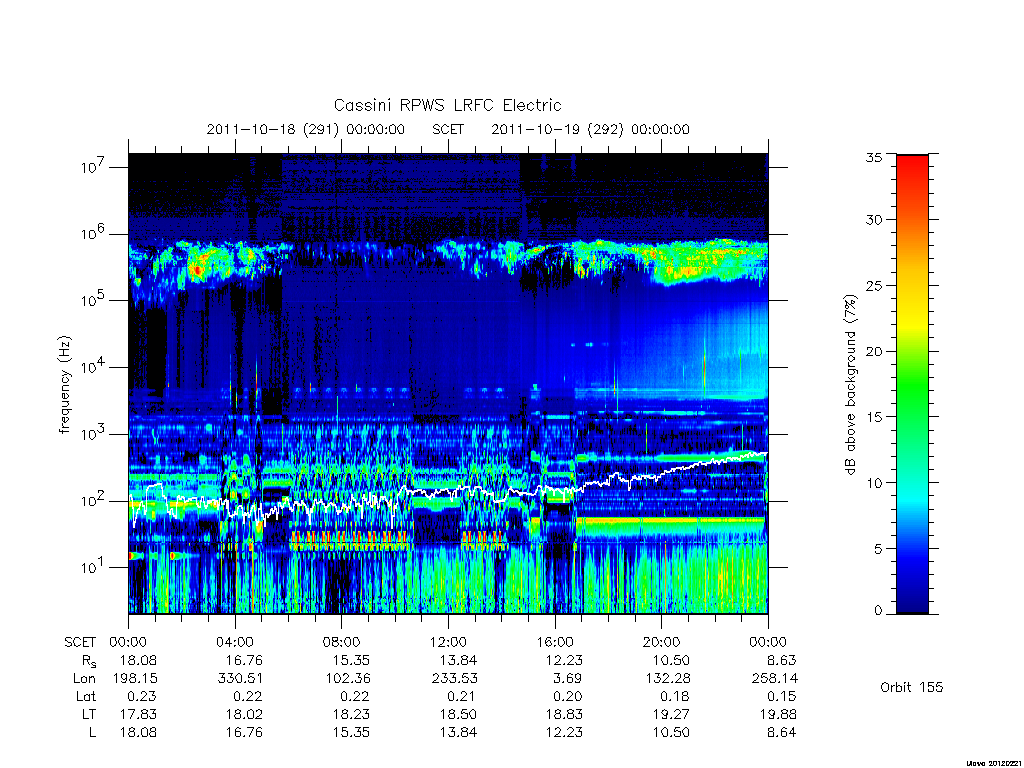Click the 5 tick on the color scale
1024x768 pixels.
[x=878, y=549]
